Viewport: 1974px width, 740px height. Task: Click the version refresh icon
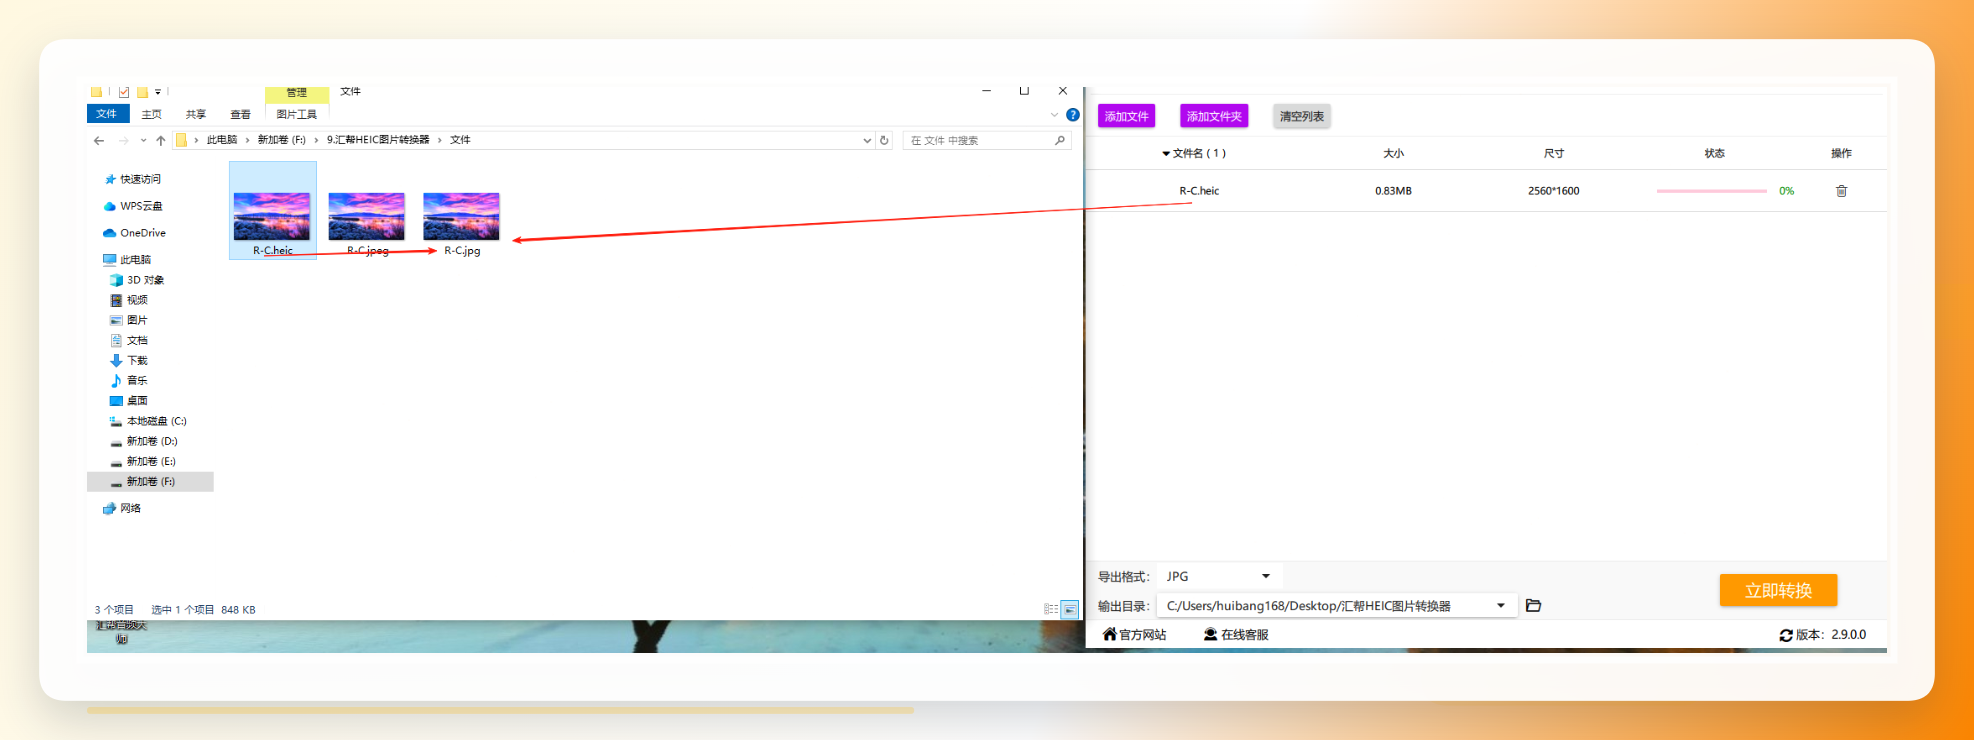click(x=1786, y=635)
